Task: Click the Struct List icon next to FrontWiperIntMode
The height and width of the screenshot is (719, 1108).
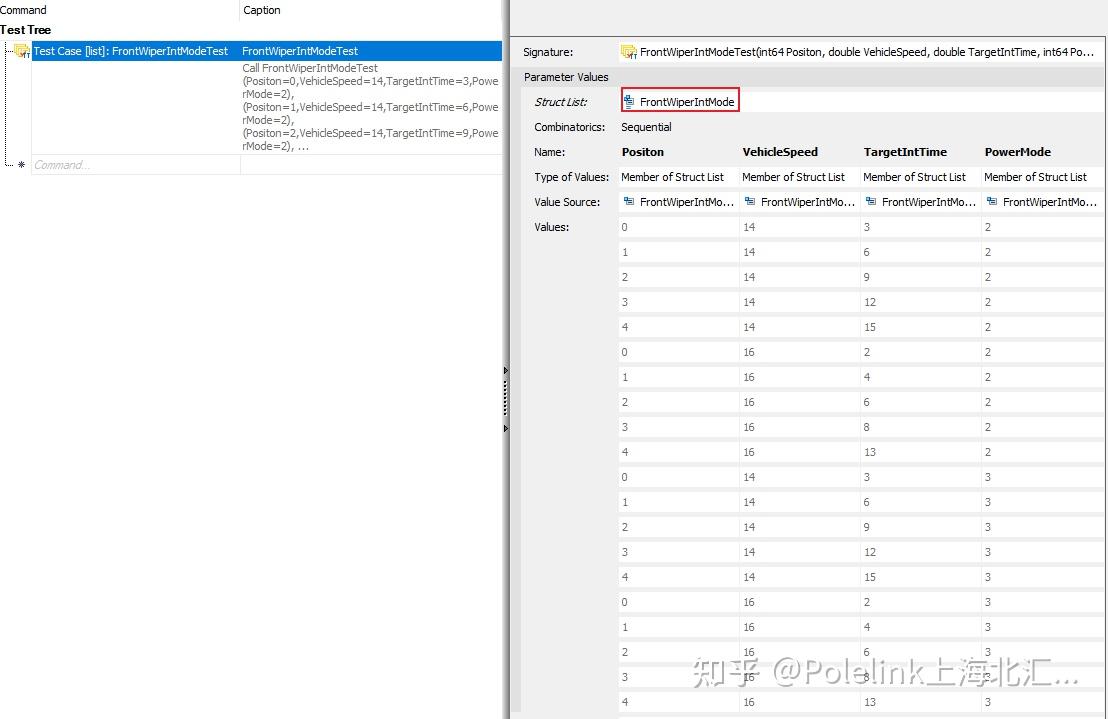Action: 630,101
